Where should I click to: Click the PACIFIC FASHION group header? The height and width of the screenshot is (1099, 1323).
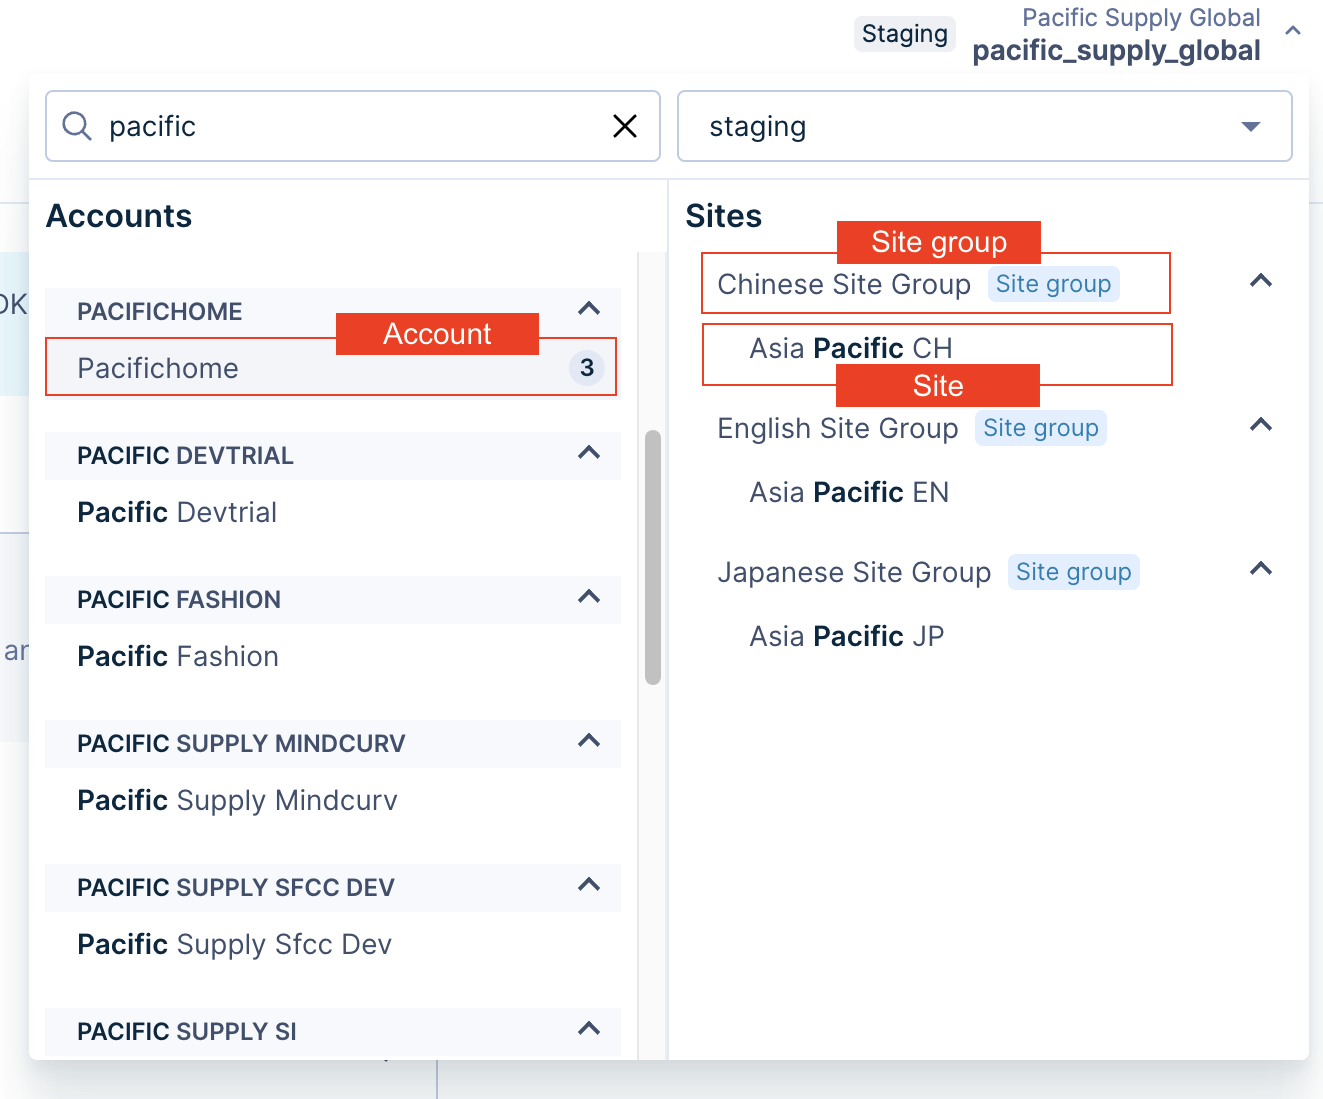[x=333, y=599]
